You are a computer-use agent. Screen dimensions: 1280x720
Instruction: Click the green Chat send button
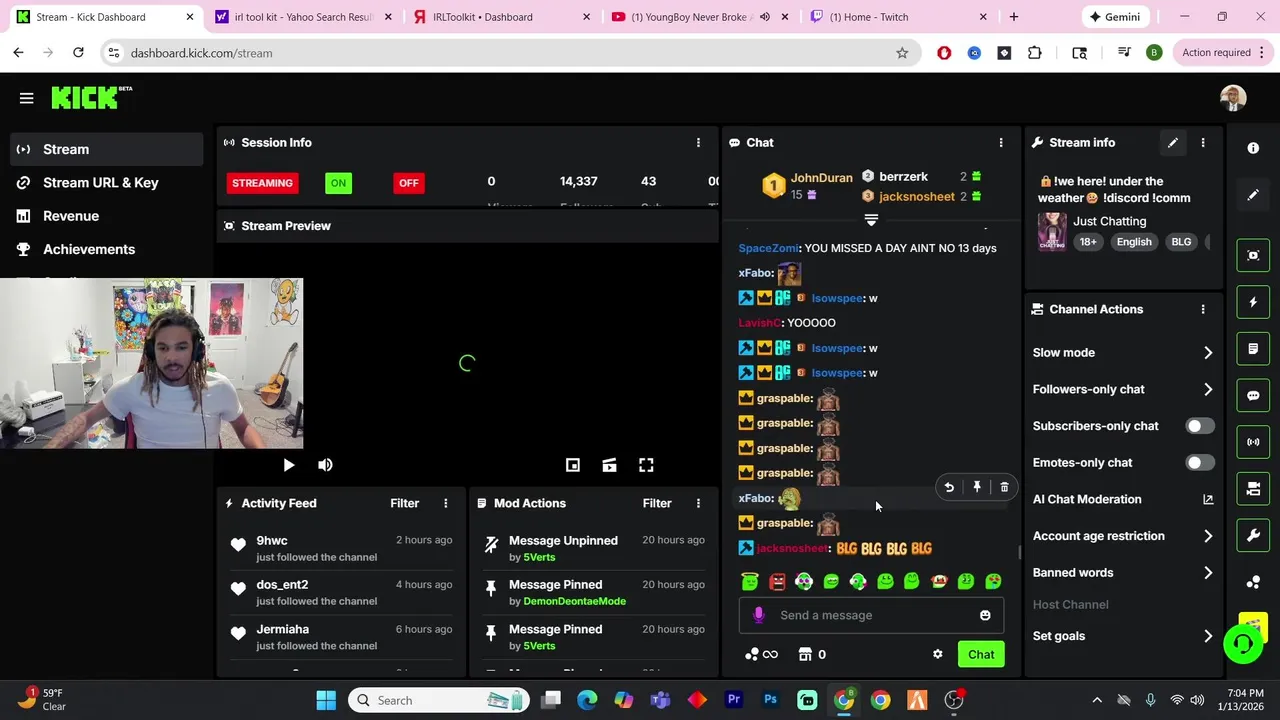pyautogui.click(x=981, y=654)
